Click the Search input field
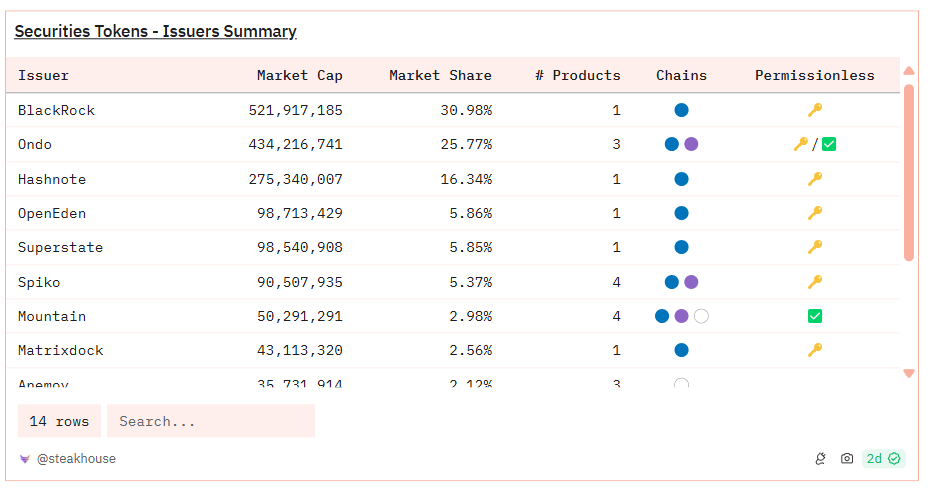 click(x=211, y=421)
